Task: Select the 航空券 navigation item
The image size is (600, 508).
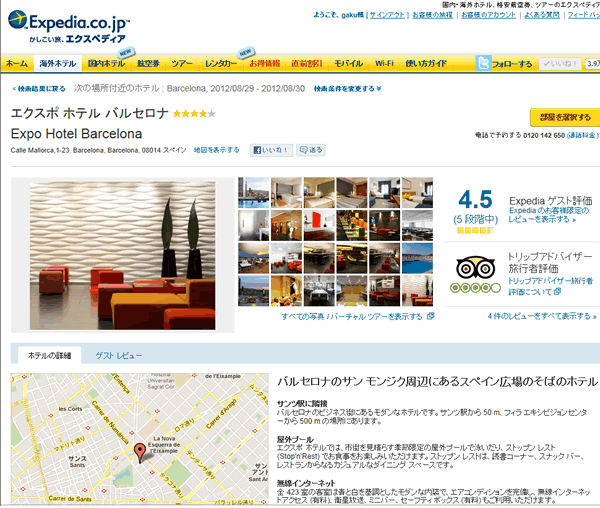Action: pyautogui.click(x=148, y=64)
